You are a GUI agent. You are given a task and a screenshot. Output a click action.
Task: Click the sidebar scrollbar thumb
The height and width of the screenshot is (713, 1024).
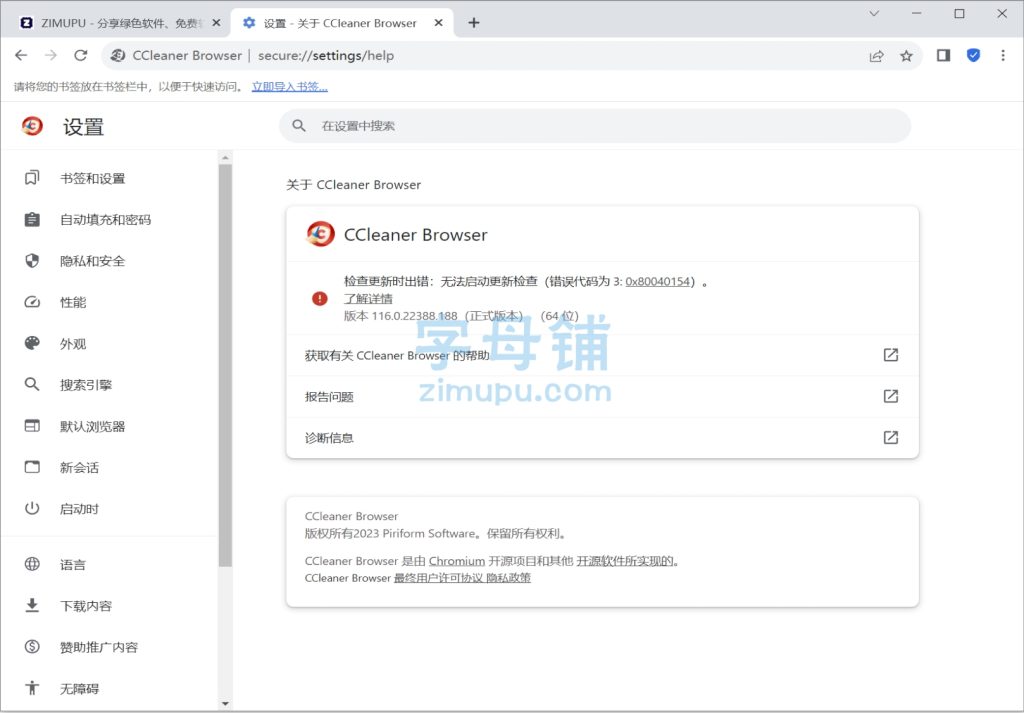(225, 366)
